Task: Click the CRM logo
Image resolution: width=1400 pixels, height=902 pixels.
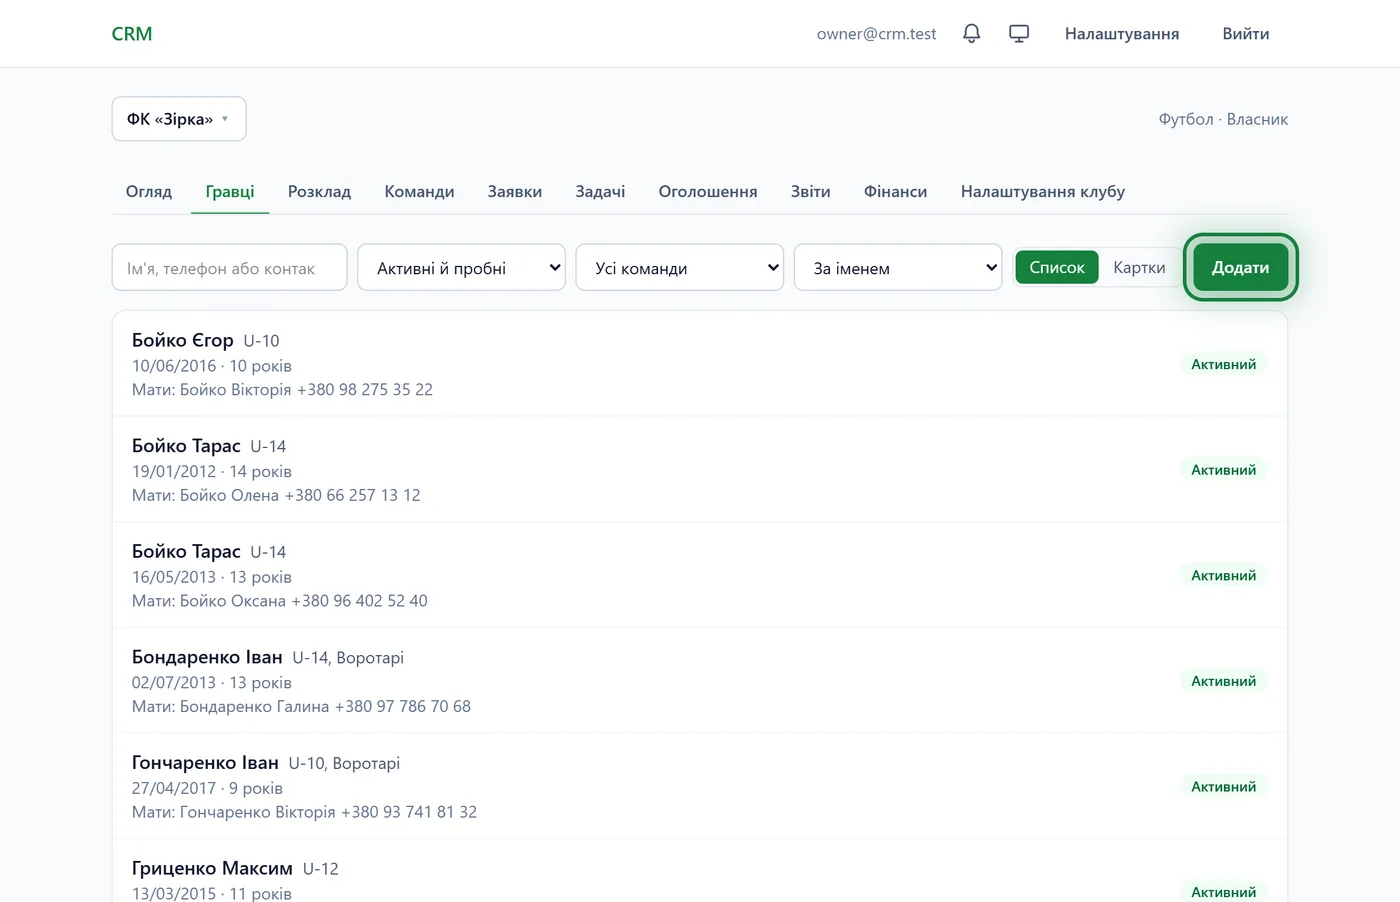Action: click(132, 34)
